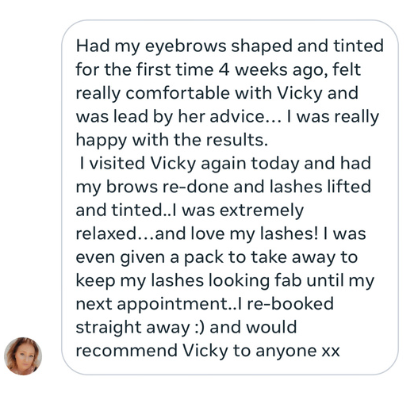Click the text "happy with the results."

click(172, 140)
